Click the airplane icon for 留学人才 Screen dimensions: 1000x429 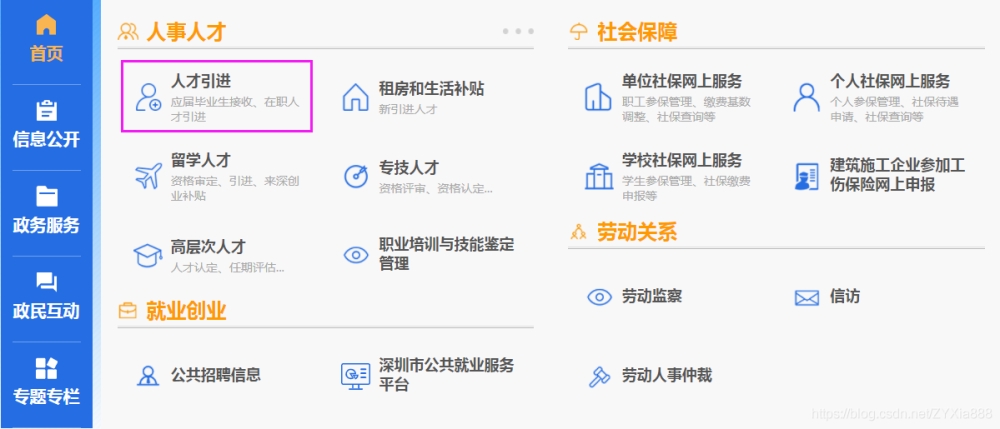[149, 176]
